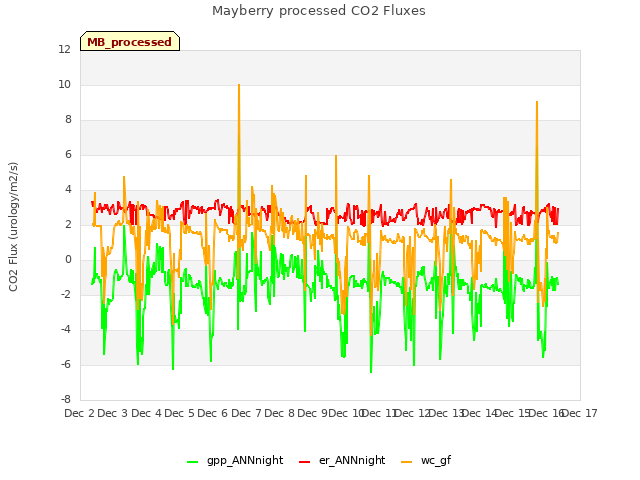Click the CO2 Flux y-axis title
This screenshot has height=480, width=640.
coord(13,227)
